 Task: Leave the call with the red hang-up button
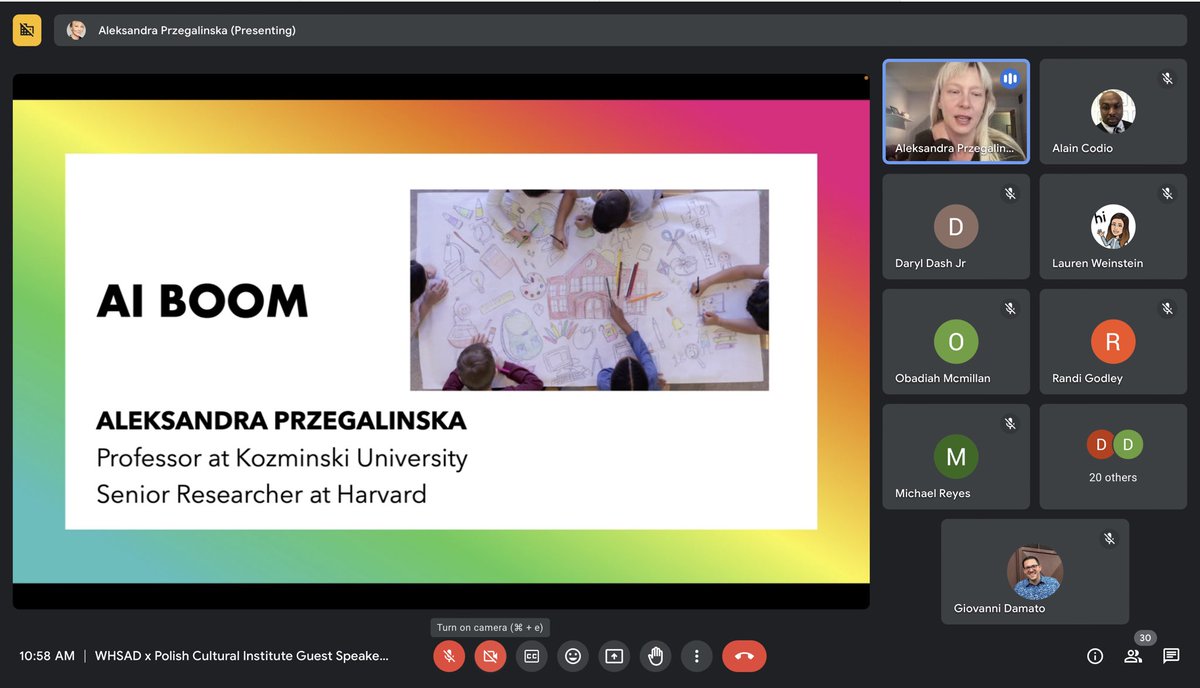744,656
